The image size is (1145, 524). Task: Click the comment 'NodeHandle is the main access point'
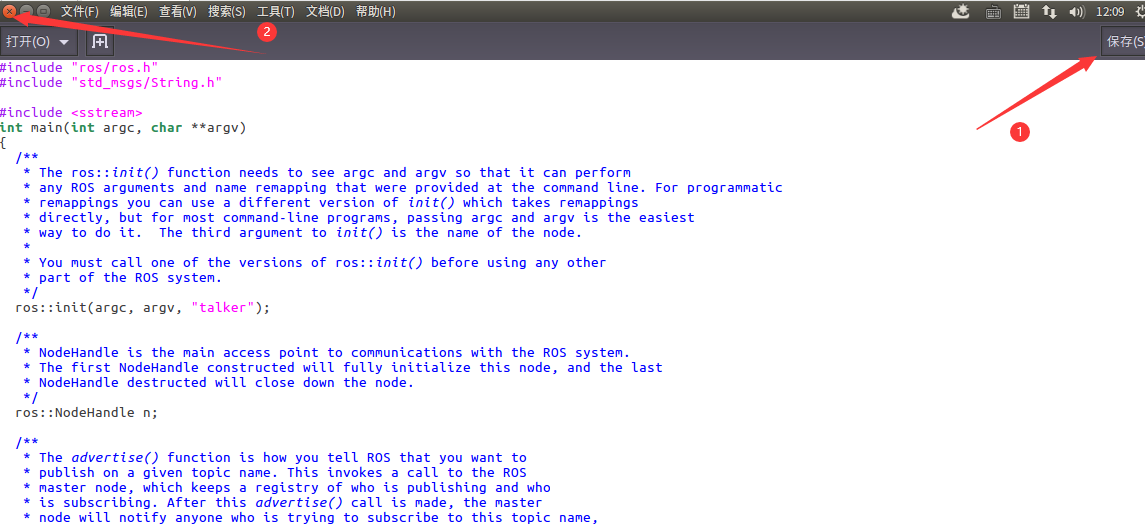tap(326, 352)
